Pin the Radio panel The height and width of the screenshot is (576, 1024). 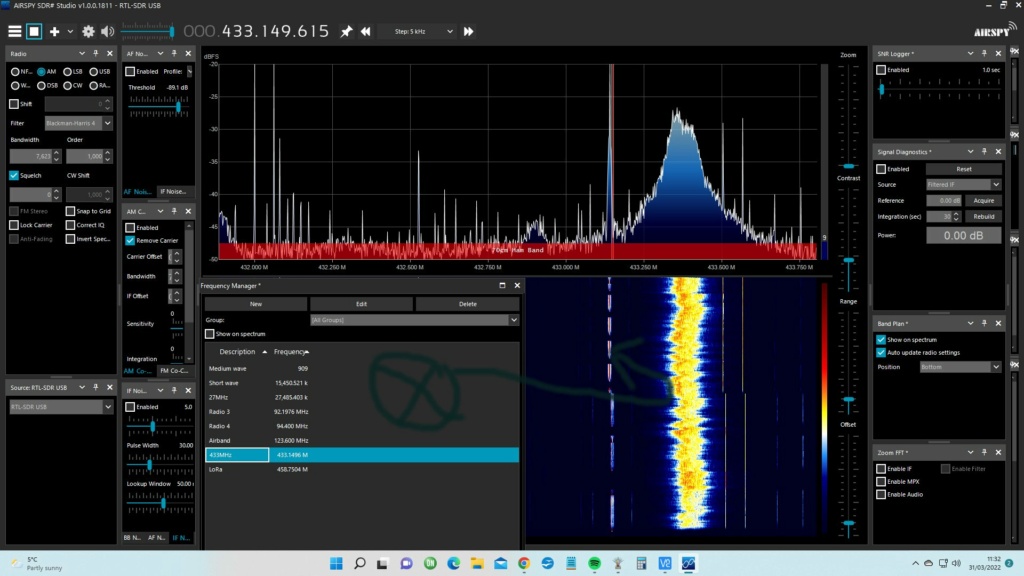coord(96,54)
